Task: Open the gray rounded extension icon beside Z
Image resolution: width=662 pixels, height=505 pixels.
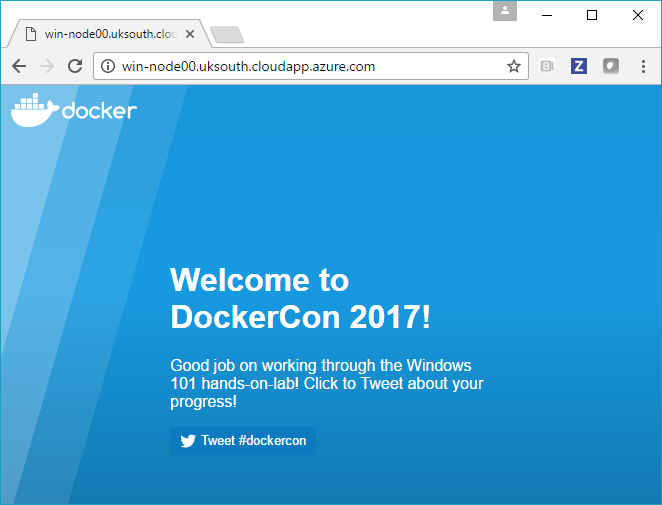Action: [x=610, y=66]
